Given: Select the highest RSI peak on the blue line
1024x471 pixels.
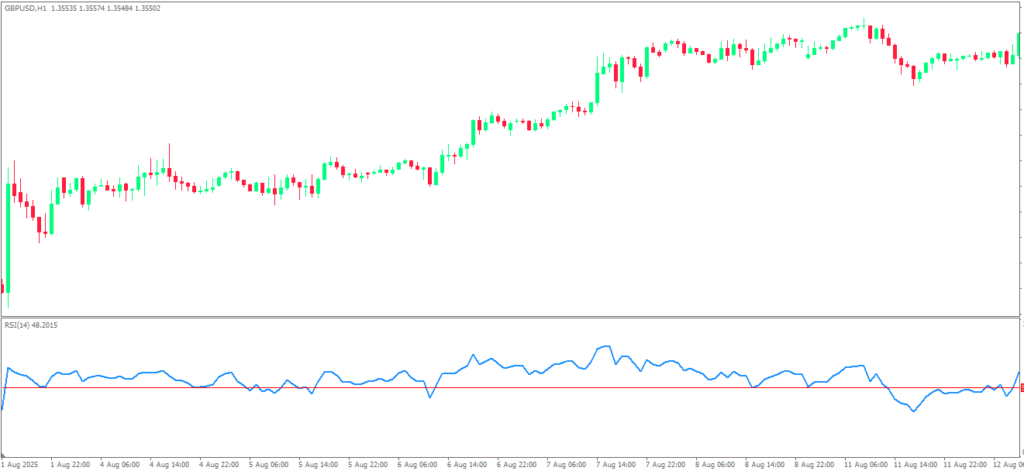Looking at the screenshot, I should (x=608, y=346).
